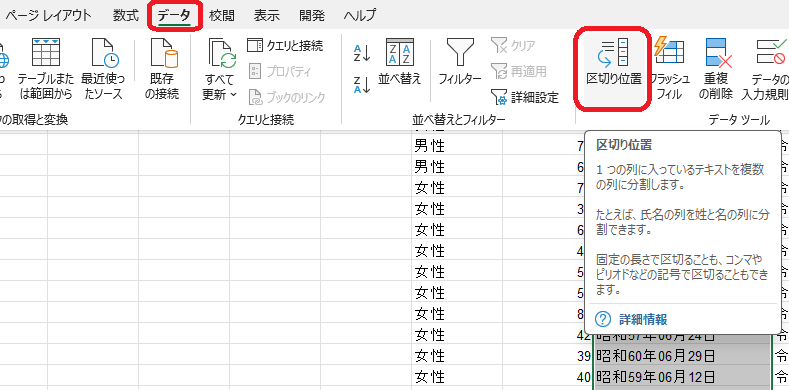Image resolution: width=789 pixels, height=390 pixels.
Task: Switch to the 表示 tab
Action: point(267,15)
